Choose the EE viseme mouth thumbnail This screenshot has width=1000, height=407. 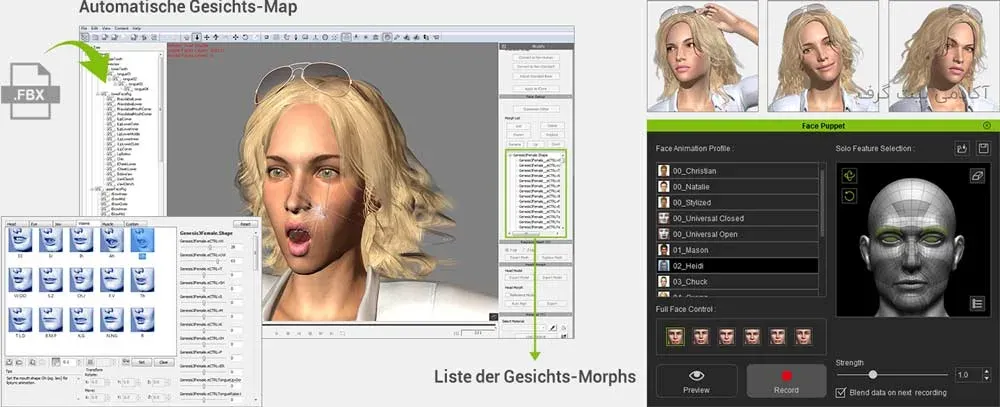[x=19, y=240]
